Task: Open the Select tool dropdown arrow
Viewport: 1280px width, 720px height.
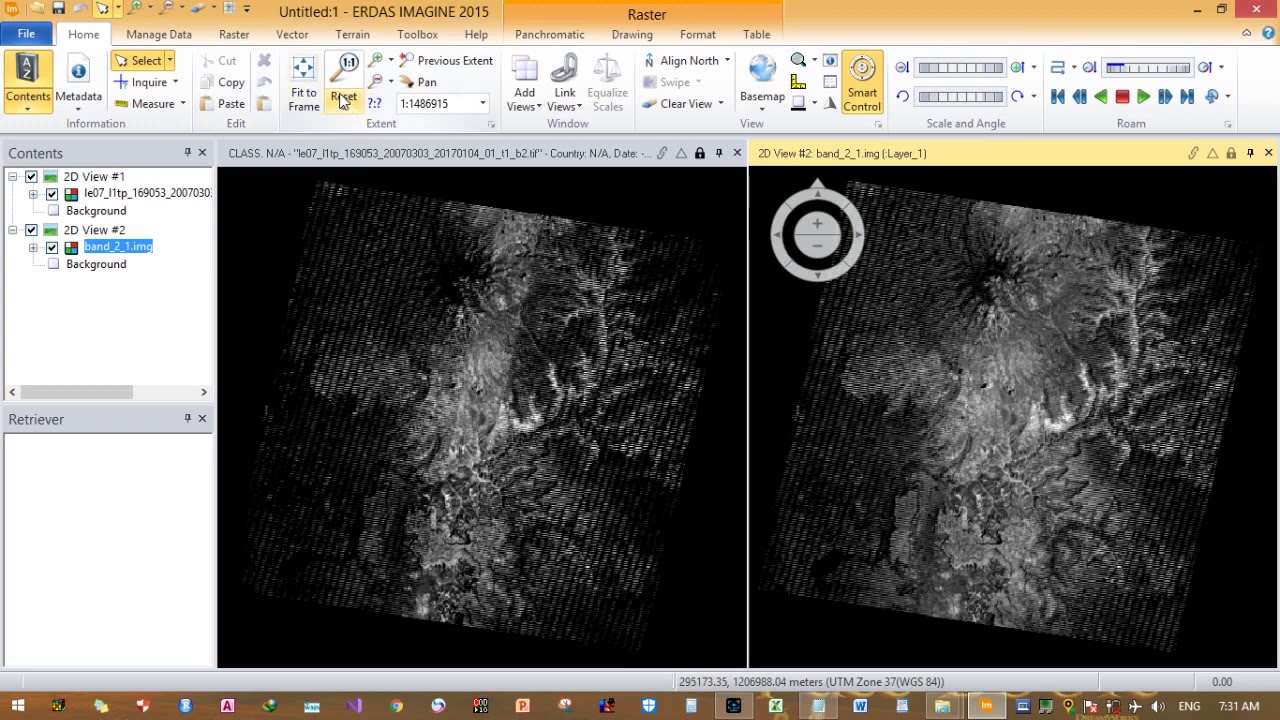Action: click(x=169, y=61)
